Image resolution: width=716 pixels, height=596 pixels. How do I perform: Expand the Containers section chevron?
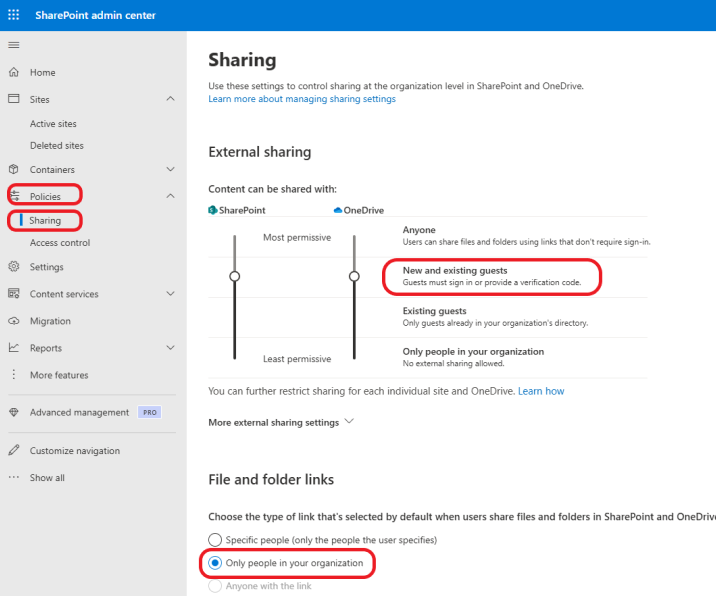(170, 169)
